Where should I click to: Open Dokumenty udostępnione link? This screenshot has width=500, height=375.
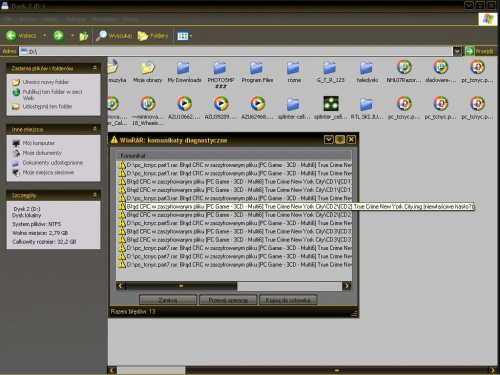(x=53, y=163)
